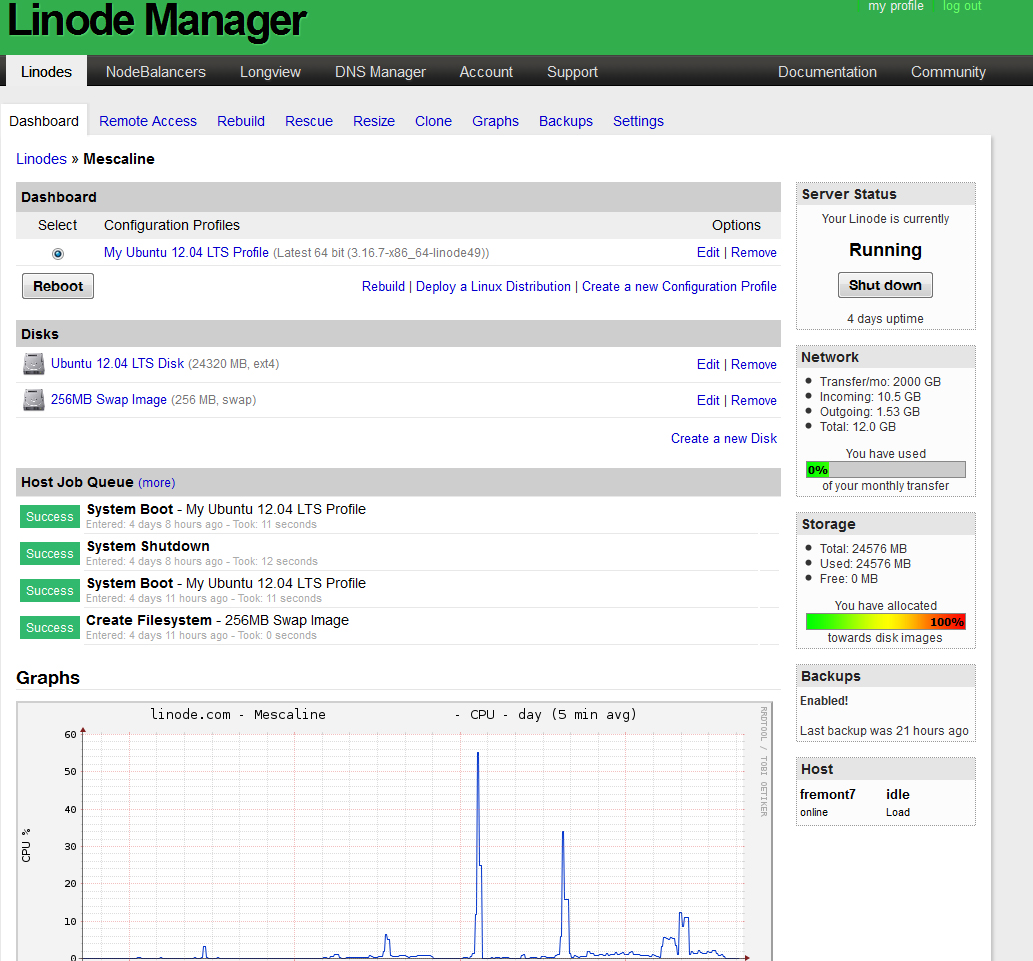Click 'Free: 0 MB' storage entry
Screen dimensions: 1033x961
849,579
